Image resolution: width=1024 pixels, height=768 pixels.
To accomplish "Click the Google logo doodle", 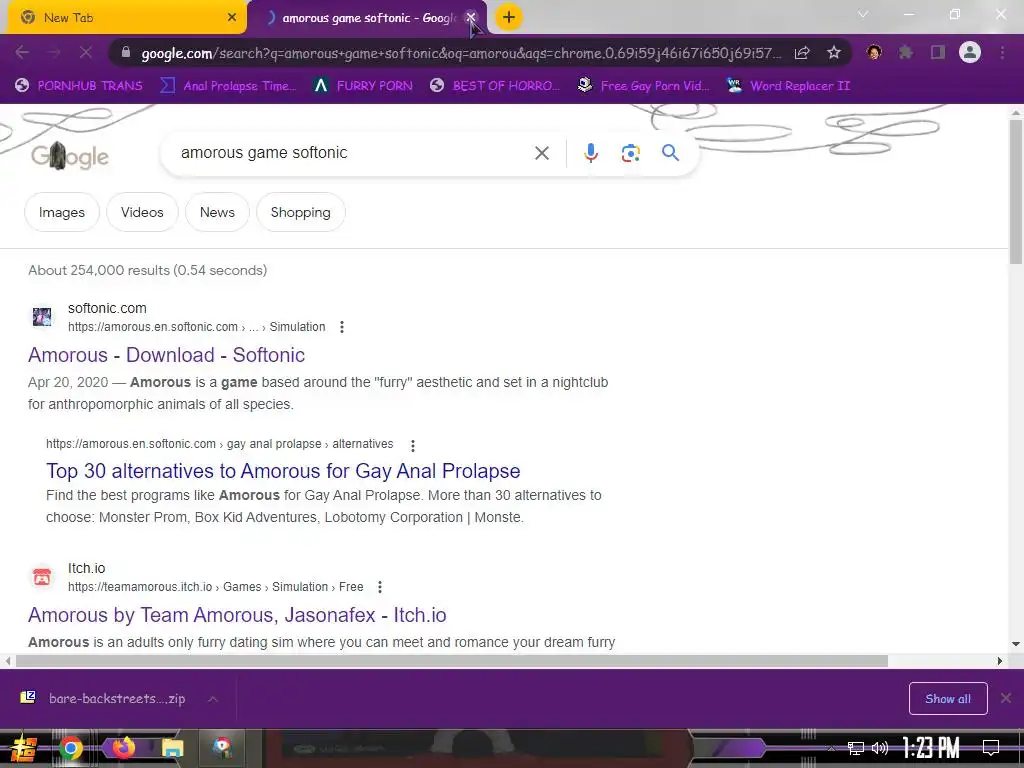I will pyautogui.click(x=70, y=155).
